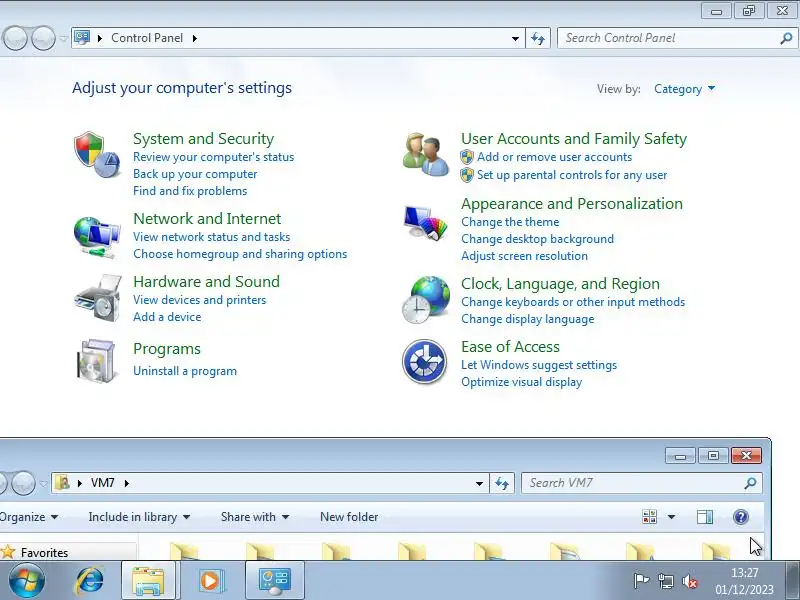Click the Control Panel address bar icon
This screenshot has height=600, width=800.
pos(82,38)
